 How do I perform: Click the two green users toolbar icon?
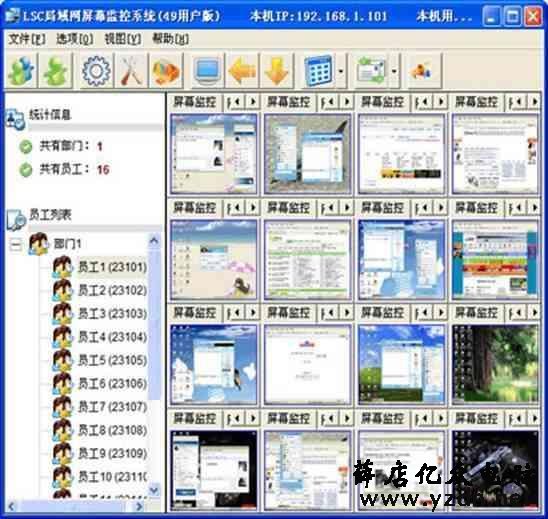(21, 71)
